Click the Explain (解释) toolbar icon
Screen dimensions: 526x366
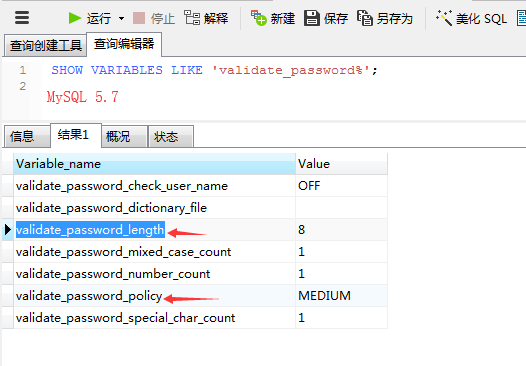pyautogui.click(x=206, y=18)
